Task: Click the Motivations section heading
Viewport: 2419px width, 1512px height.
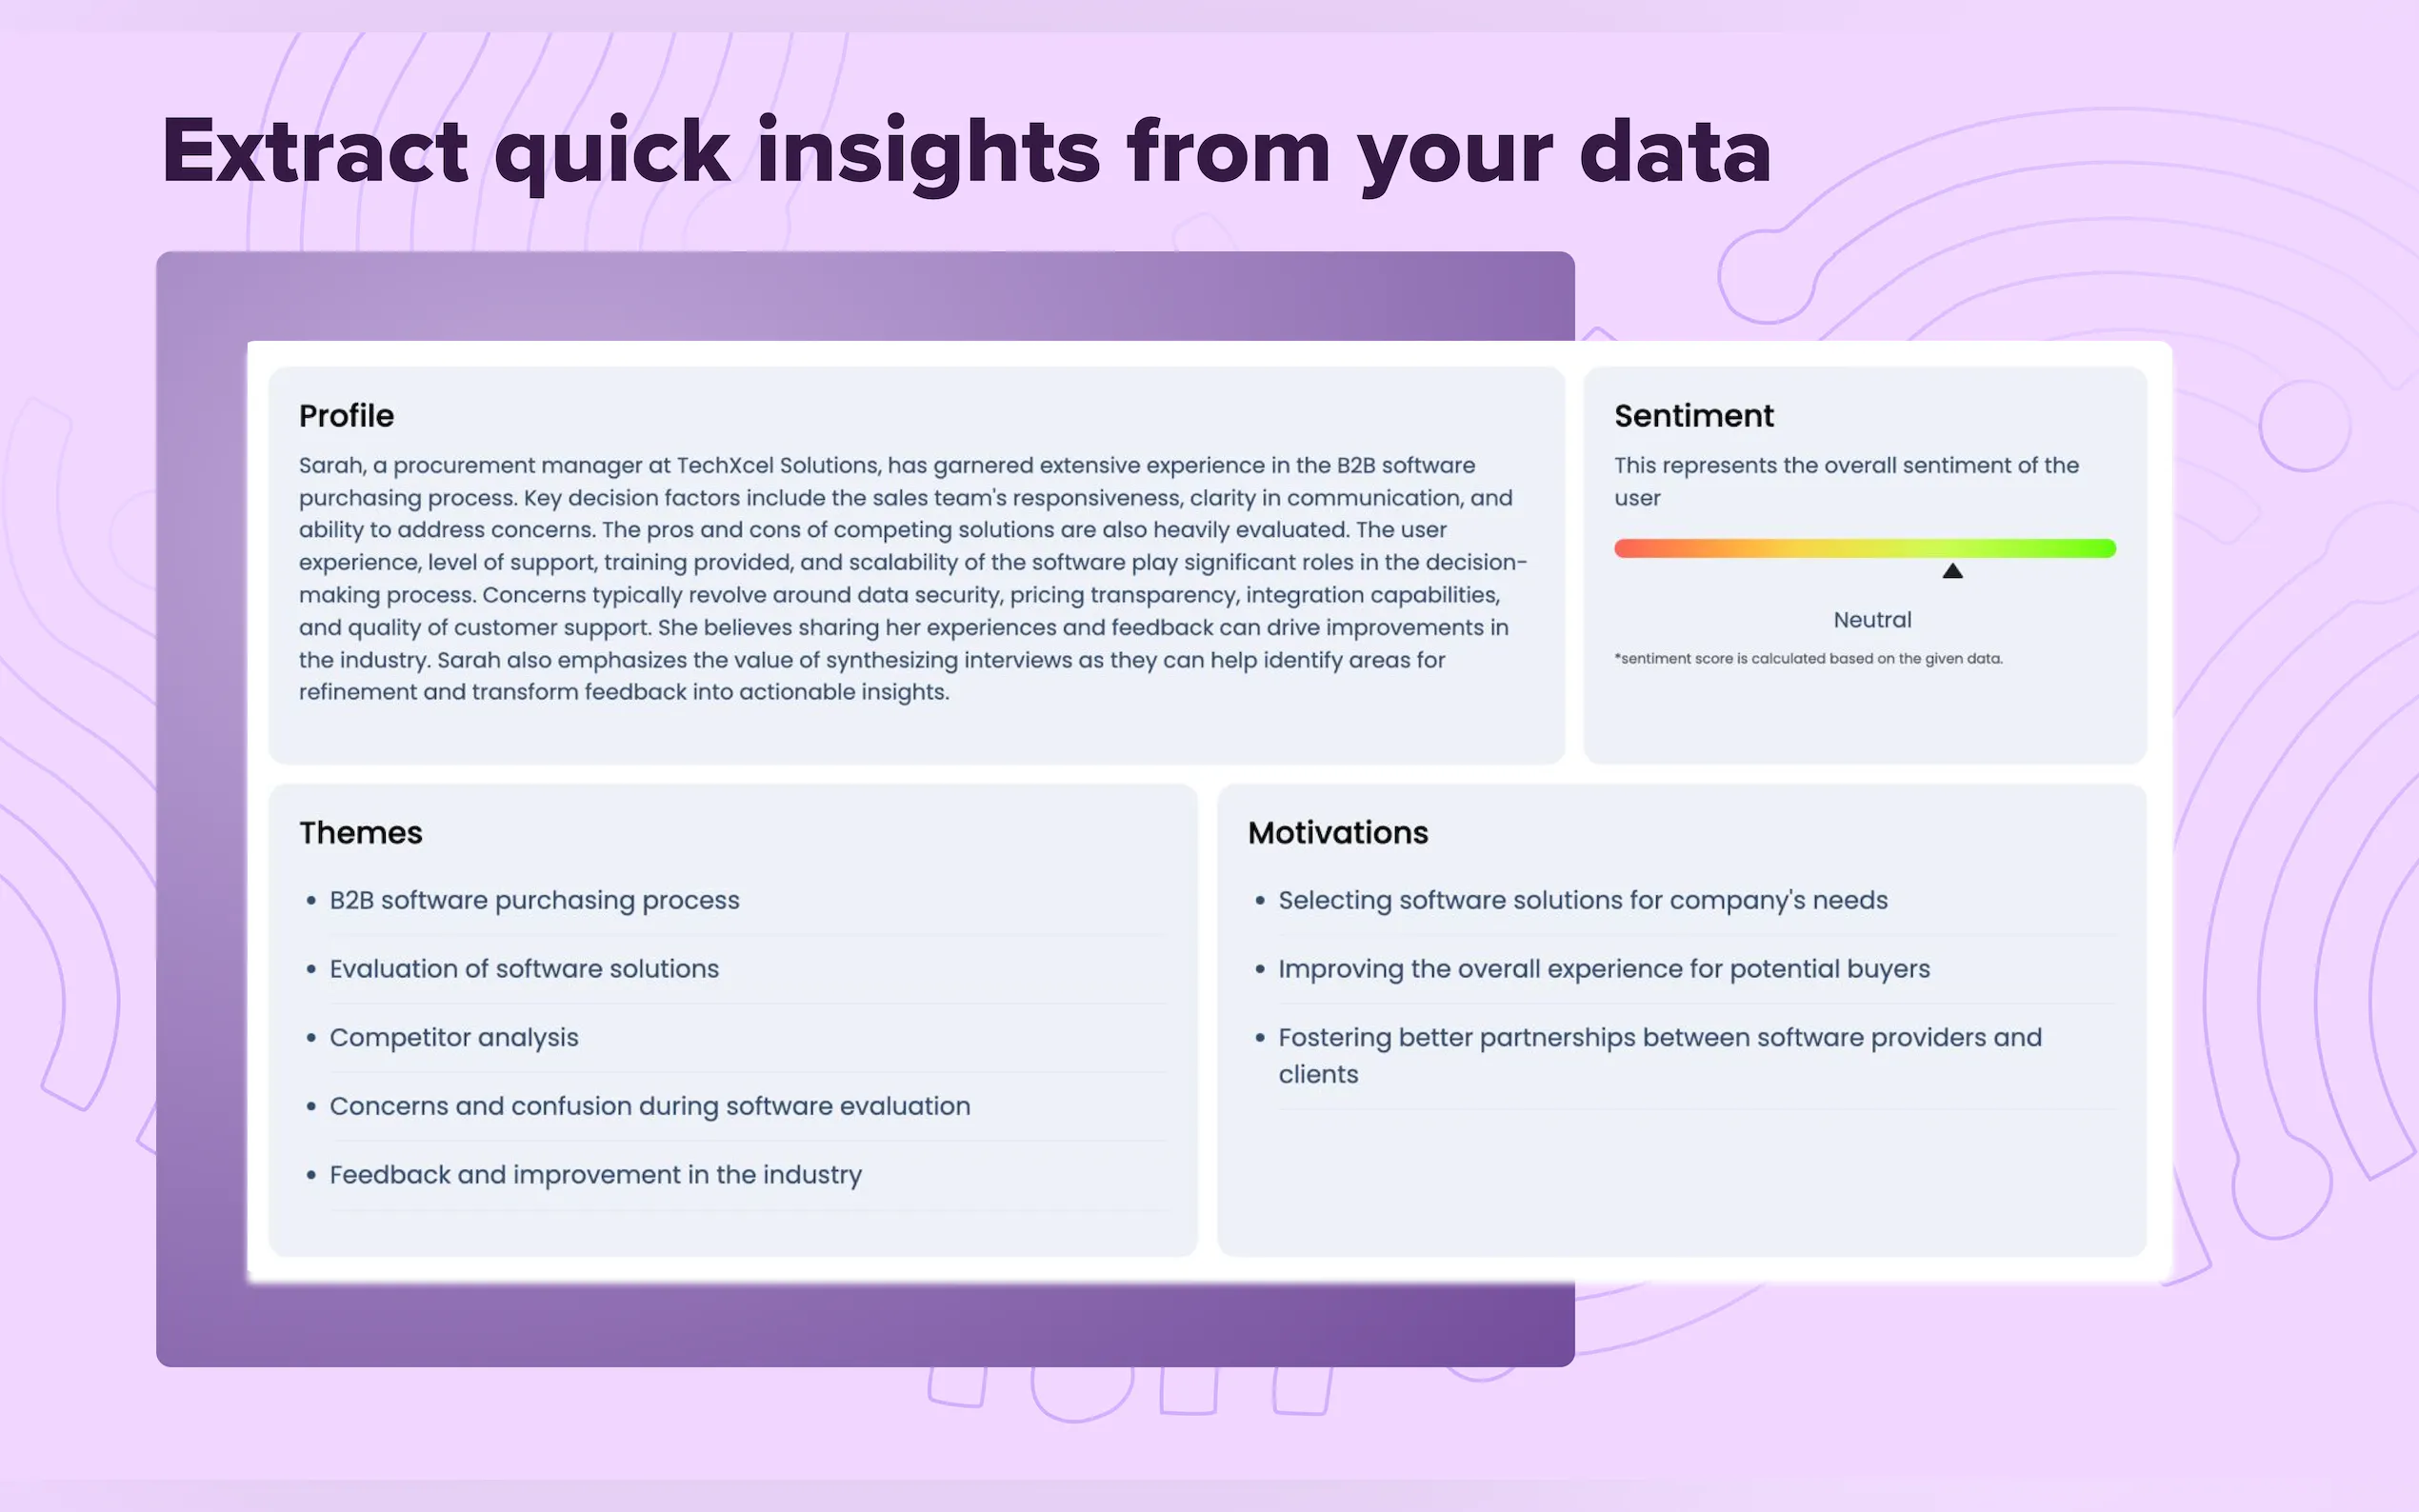Action: [x=1337, y=833]
